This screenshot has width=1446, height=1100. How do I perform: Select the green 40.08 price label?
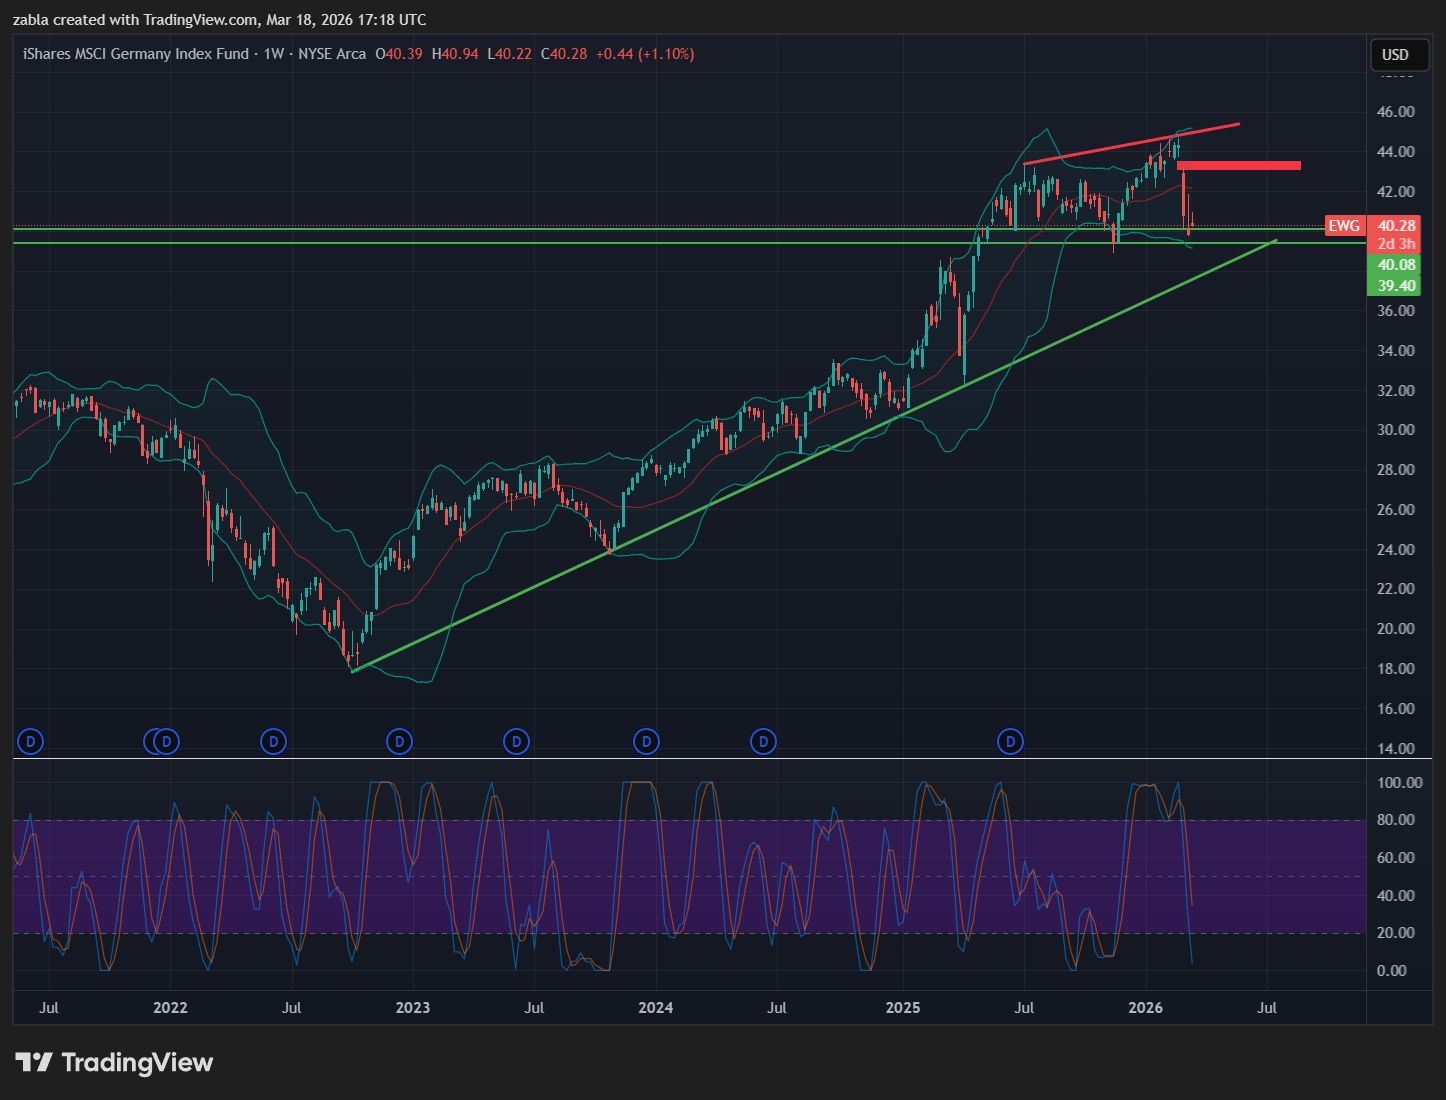coord(1396,265)
